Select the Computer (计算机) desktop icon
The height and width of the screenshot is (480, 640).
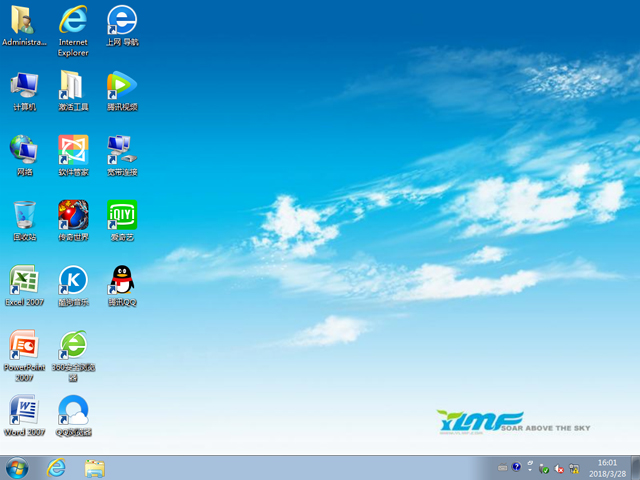pos(24,86)
